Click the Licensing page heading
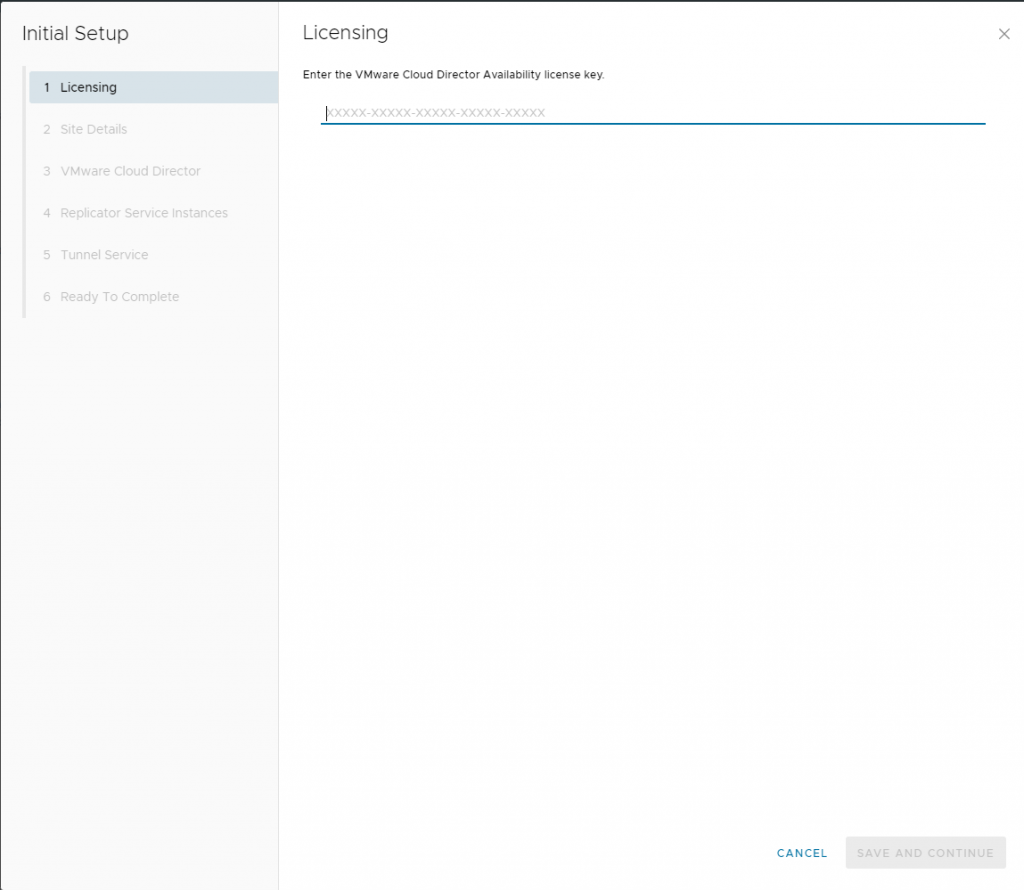Viewport: 1024px width, 890px height. [345, 33]
